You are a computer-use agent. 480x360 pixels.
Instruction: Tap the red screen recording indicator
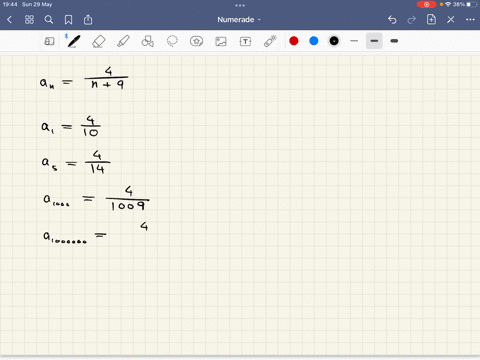(x=426, y=4)
